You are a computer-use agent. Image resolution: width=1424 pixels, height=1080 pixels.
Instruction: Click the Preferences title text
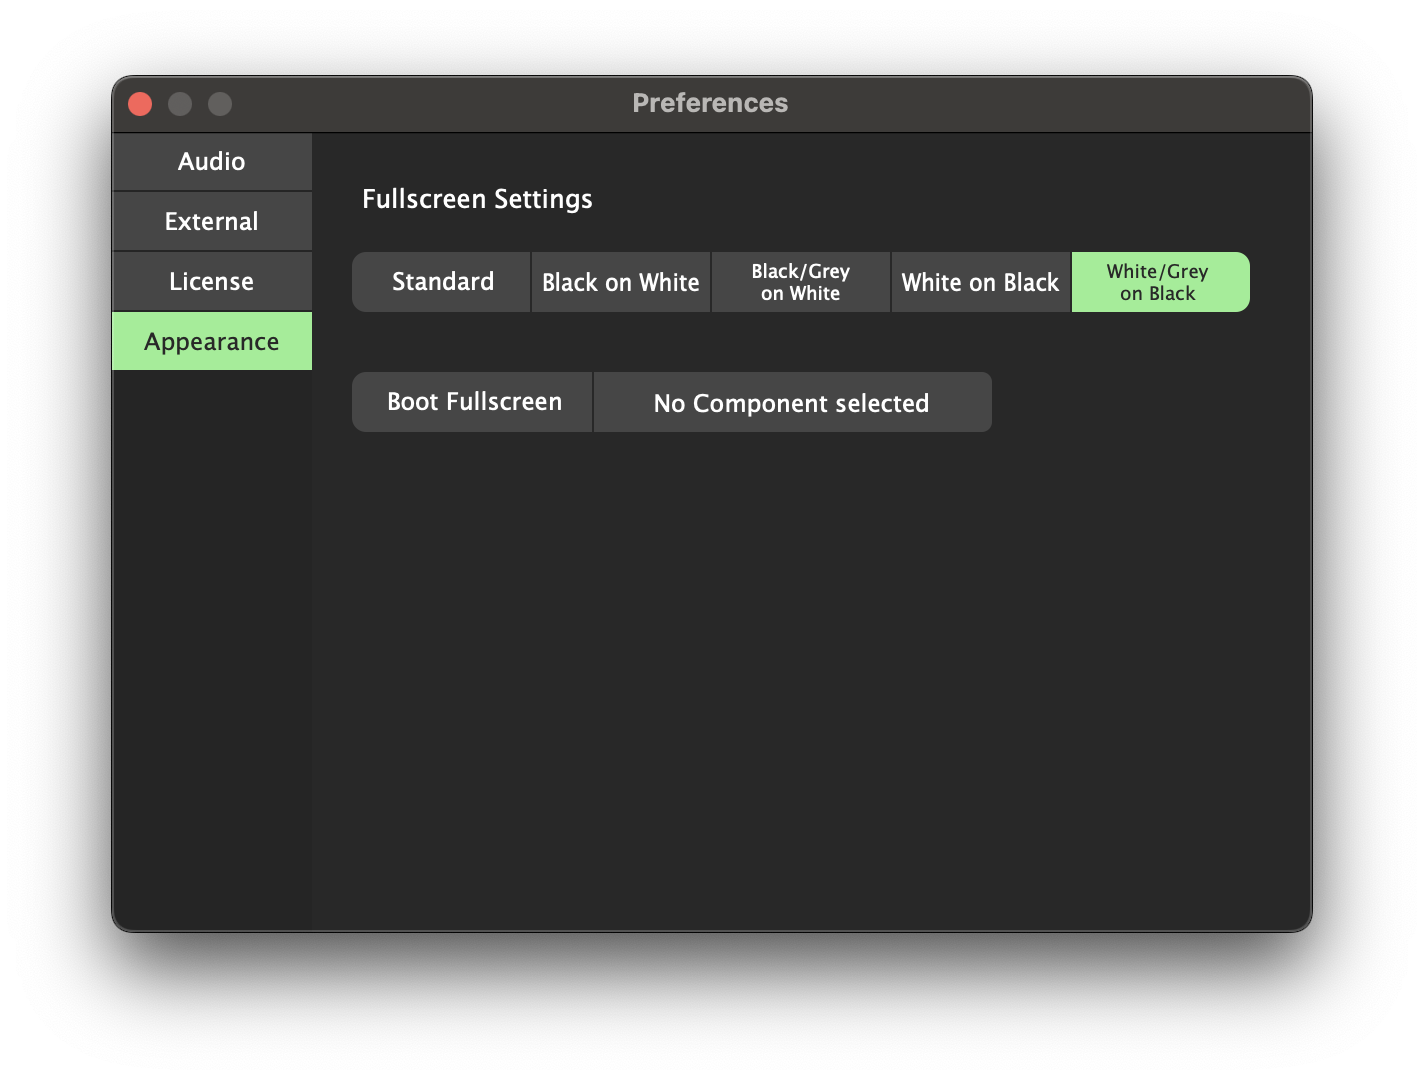(710, 103)
